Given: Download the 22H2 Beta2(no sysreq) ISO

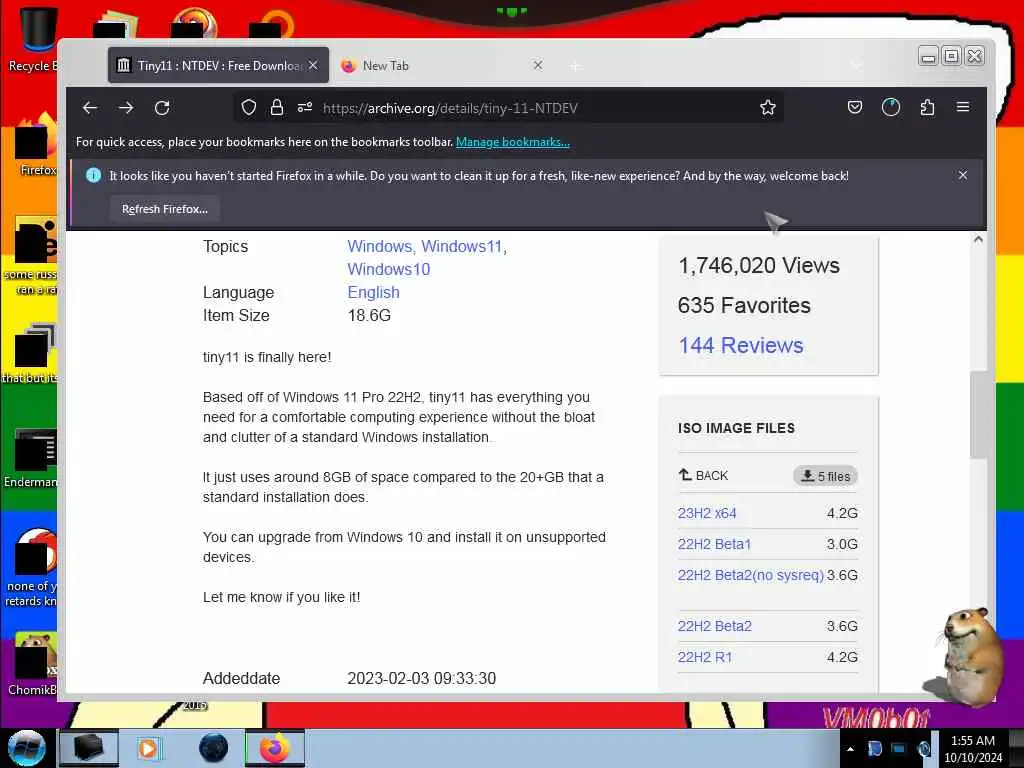Looking at the screenshot, I should click(750, 575).
